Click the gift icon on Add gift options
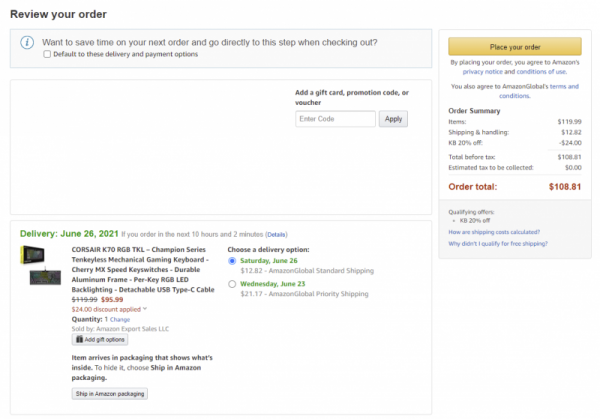The height and width of the screenshot is (419, 600). point(79,339)
